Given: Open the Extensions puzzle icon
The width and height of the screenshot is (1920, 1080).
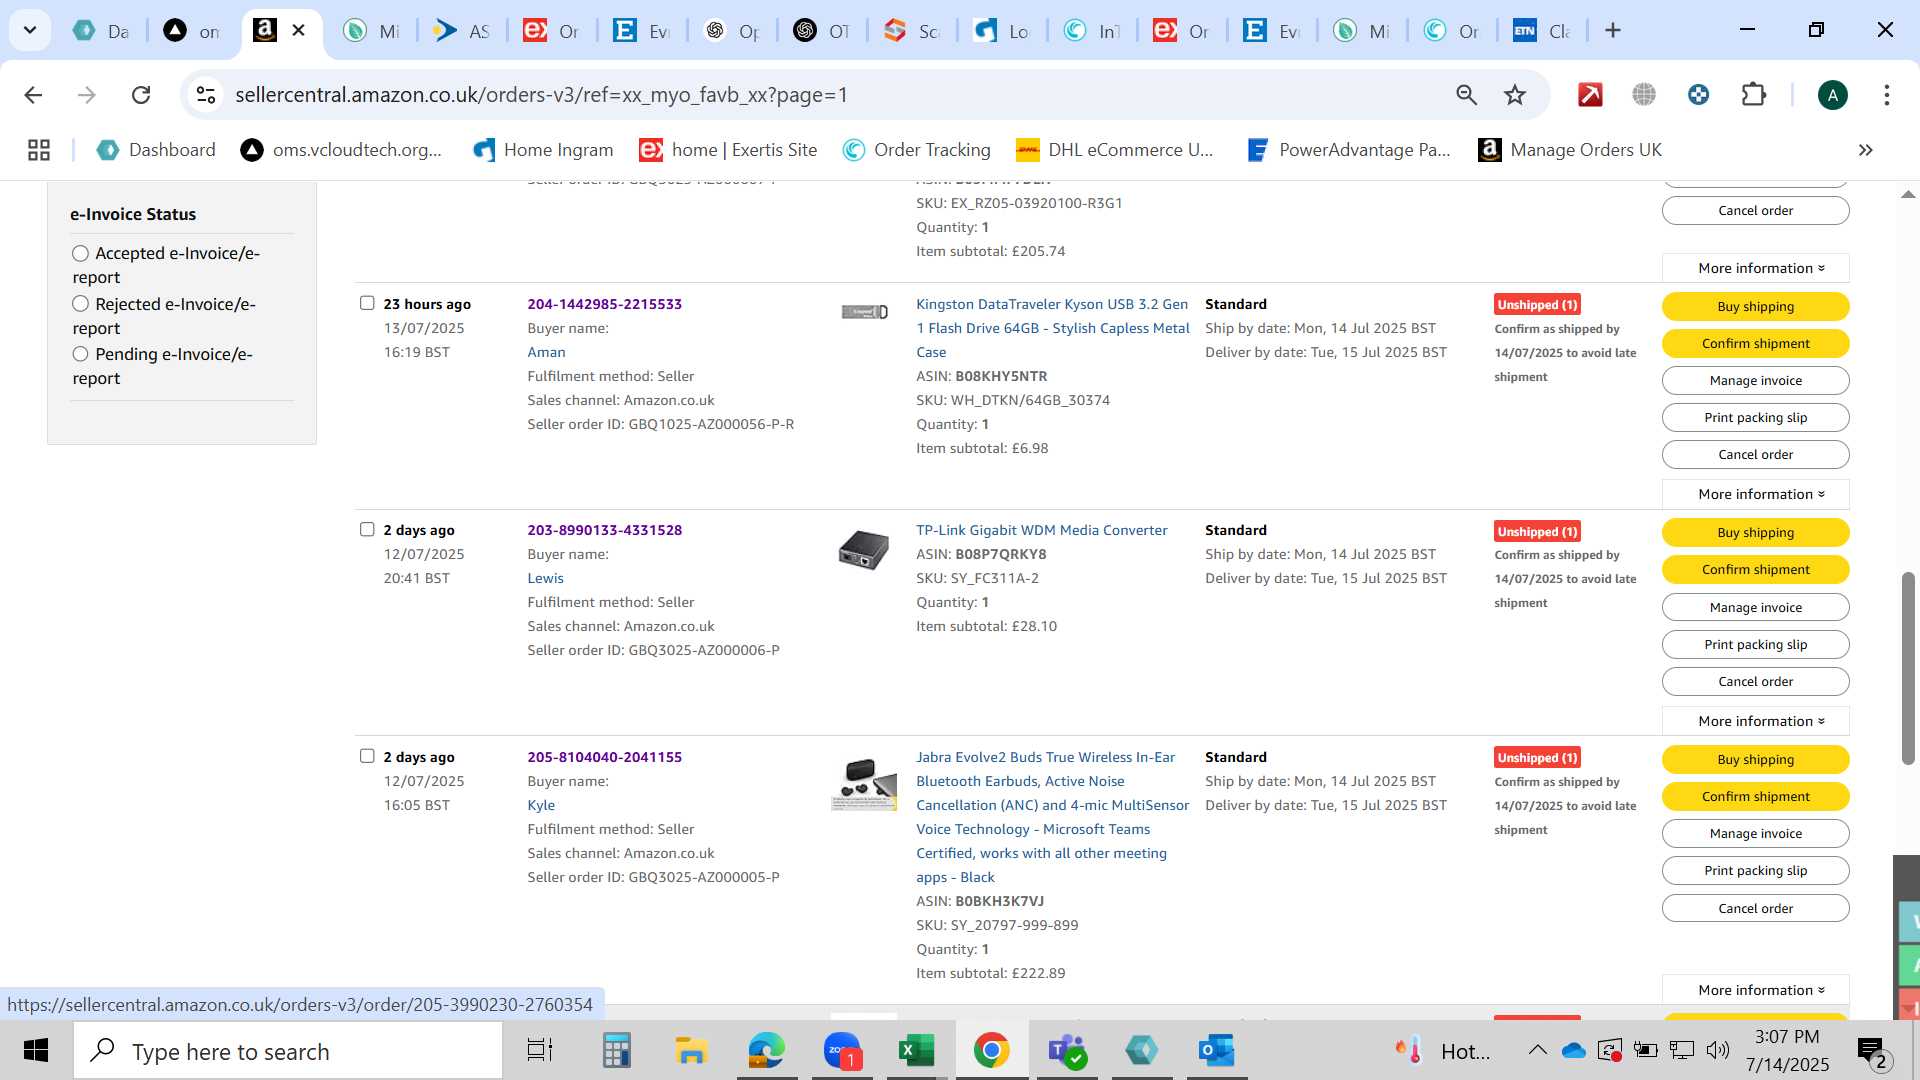Looking at the screenshot, I should 1753,95.
